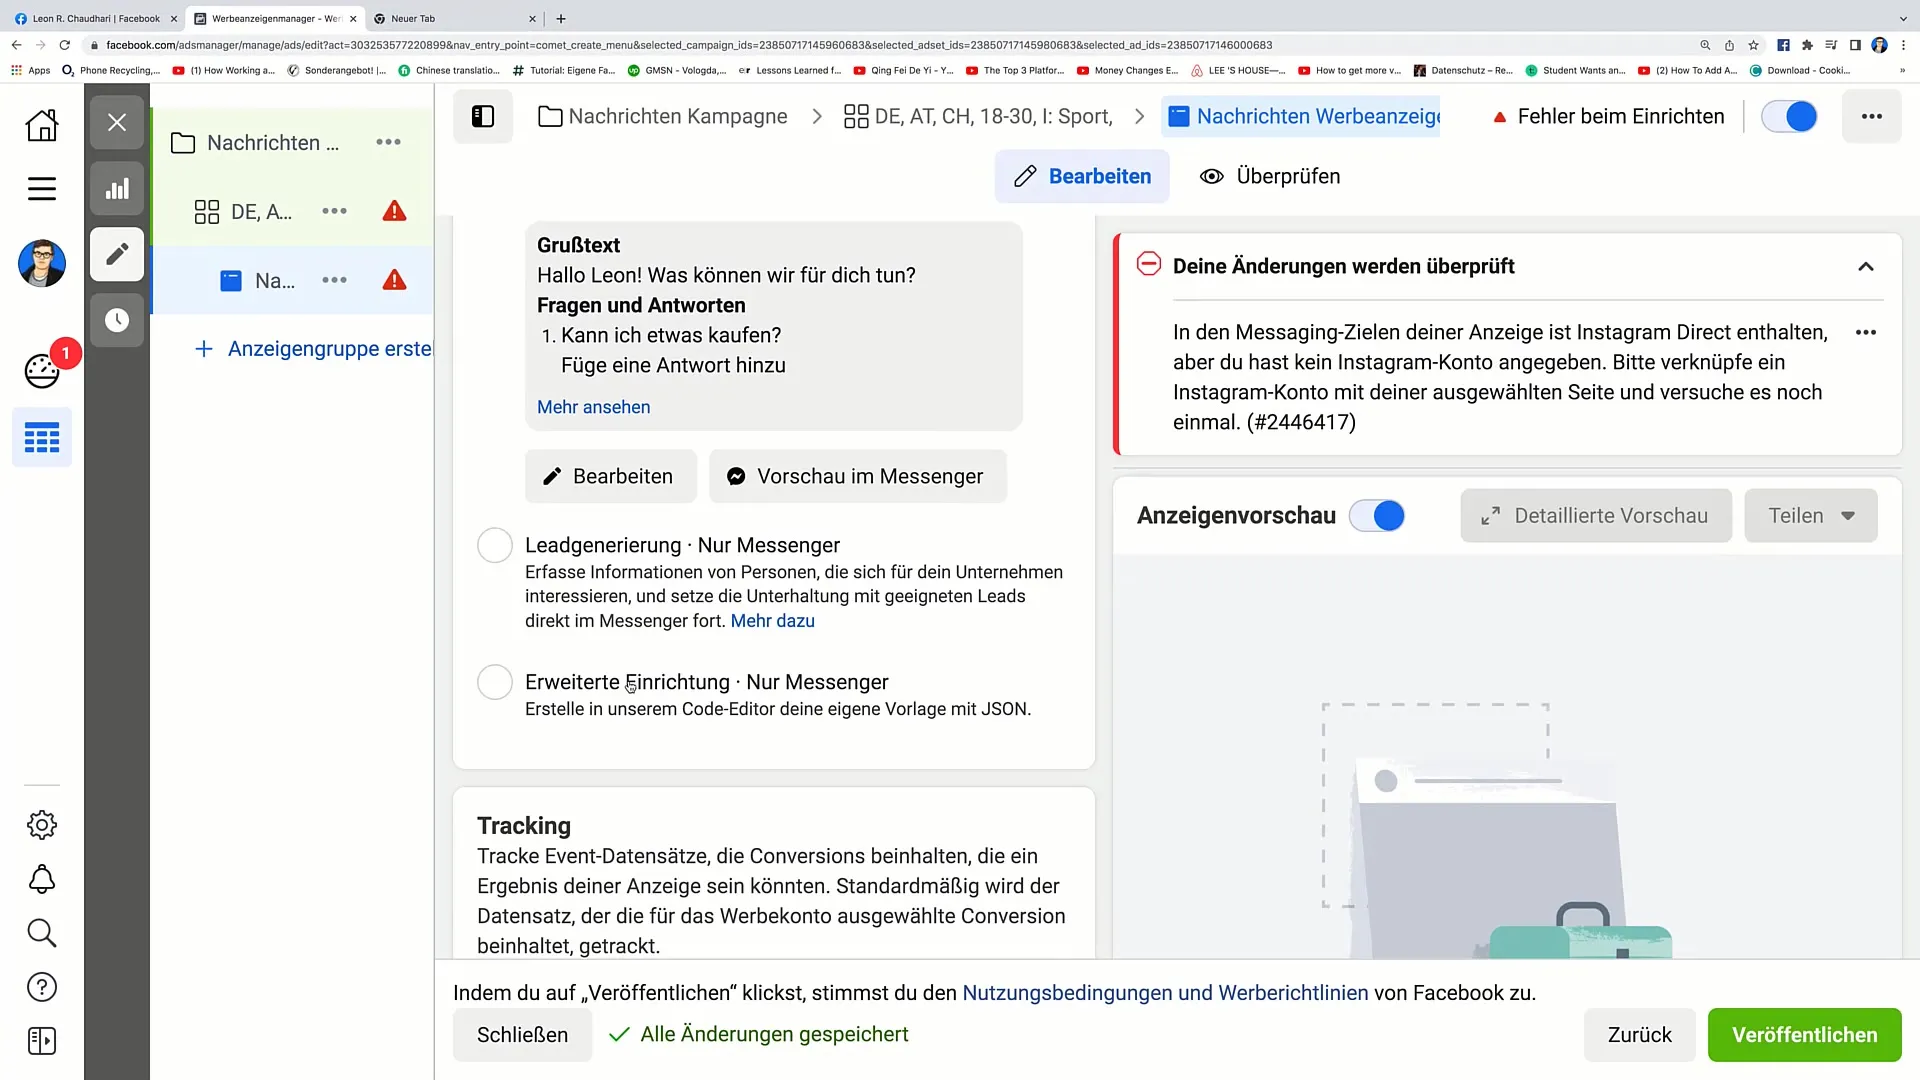Open the Teilen dropdown
The image size is (1920, 1080).
[1811, 516]
